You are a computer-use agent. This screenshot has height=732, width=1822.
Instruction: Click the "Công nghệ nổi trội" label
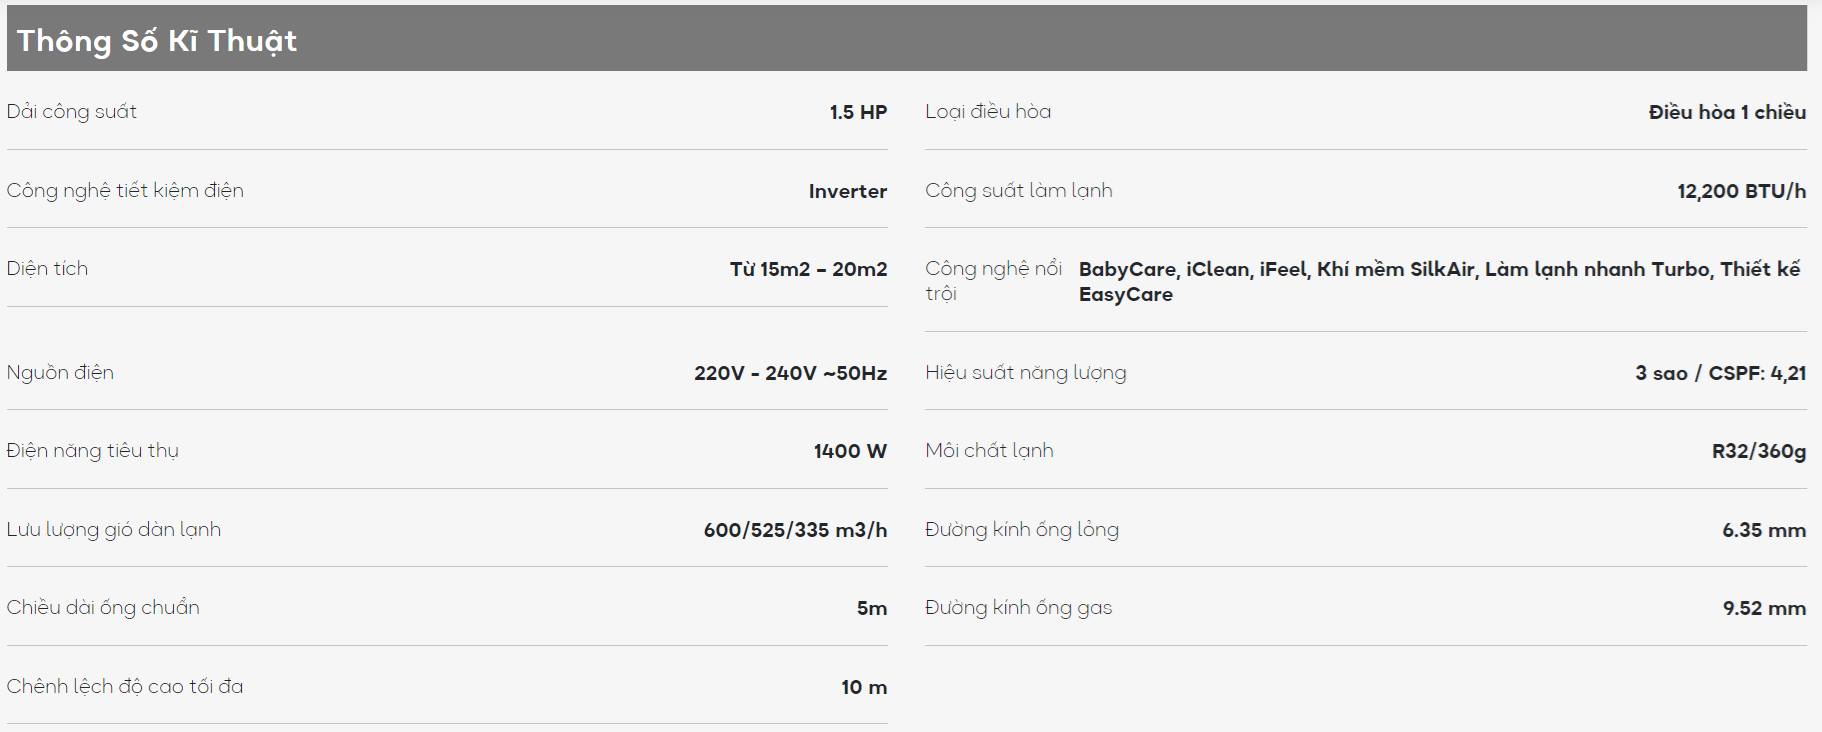(x=993, y=281)
